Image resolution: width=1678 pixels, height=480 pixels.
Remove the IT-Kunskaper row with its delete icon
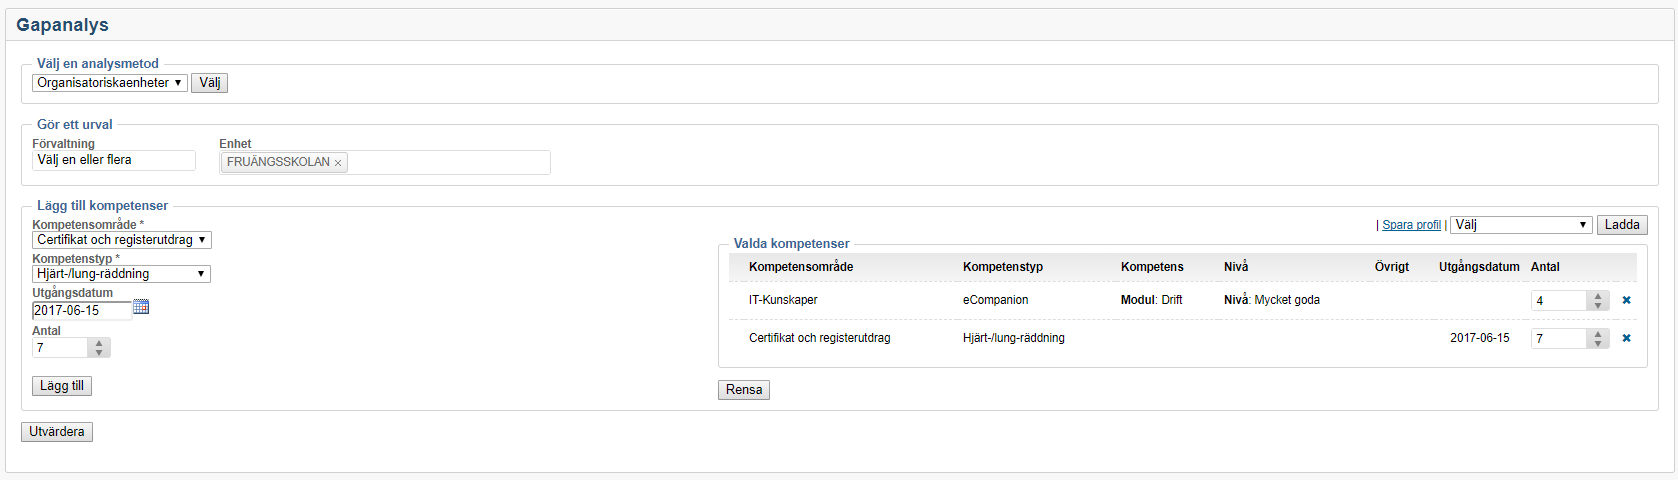point(1626,300)
